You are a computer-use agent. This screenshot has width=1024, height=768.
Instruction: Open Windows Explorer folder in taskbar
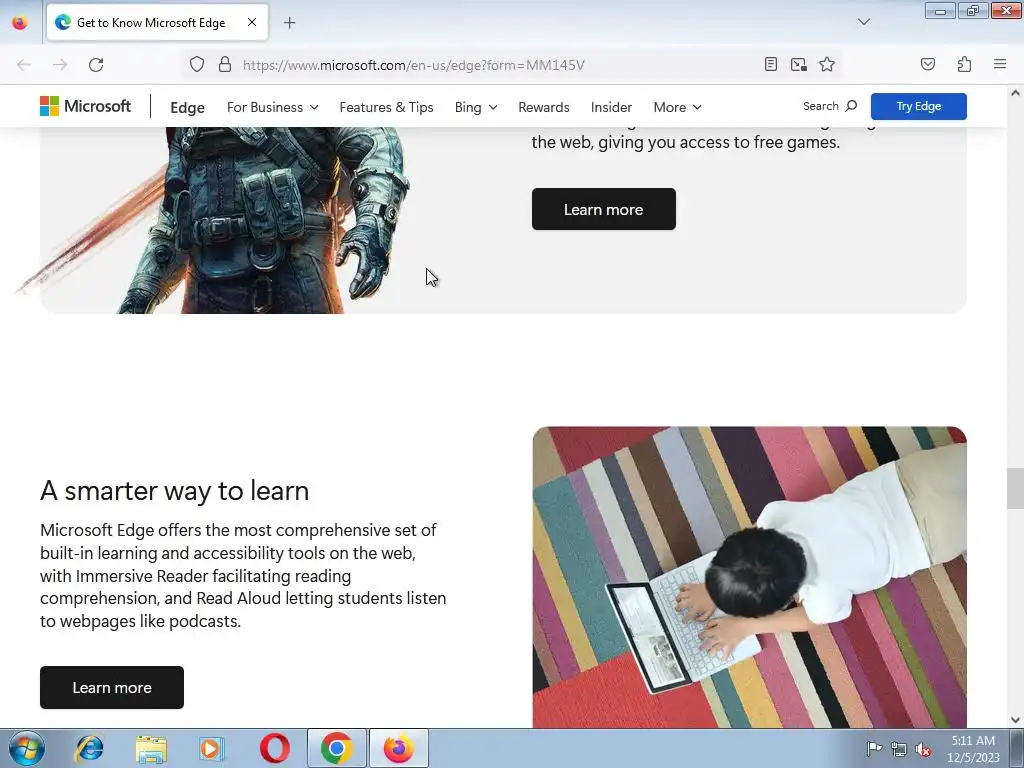[151, 748]
